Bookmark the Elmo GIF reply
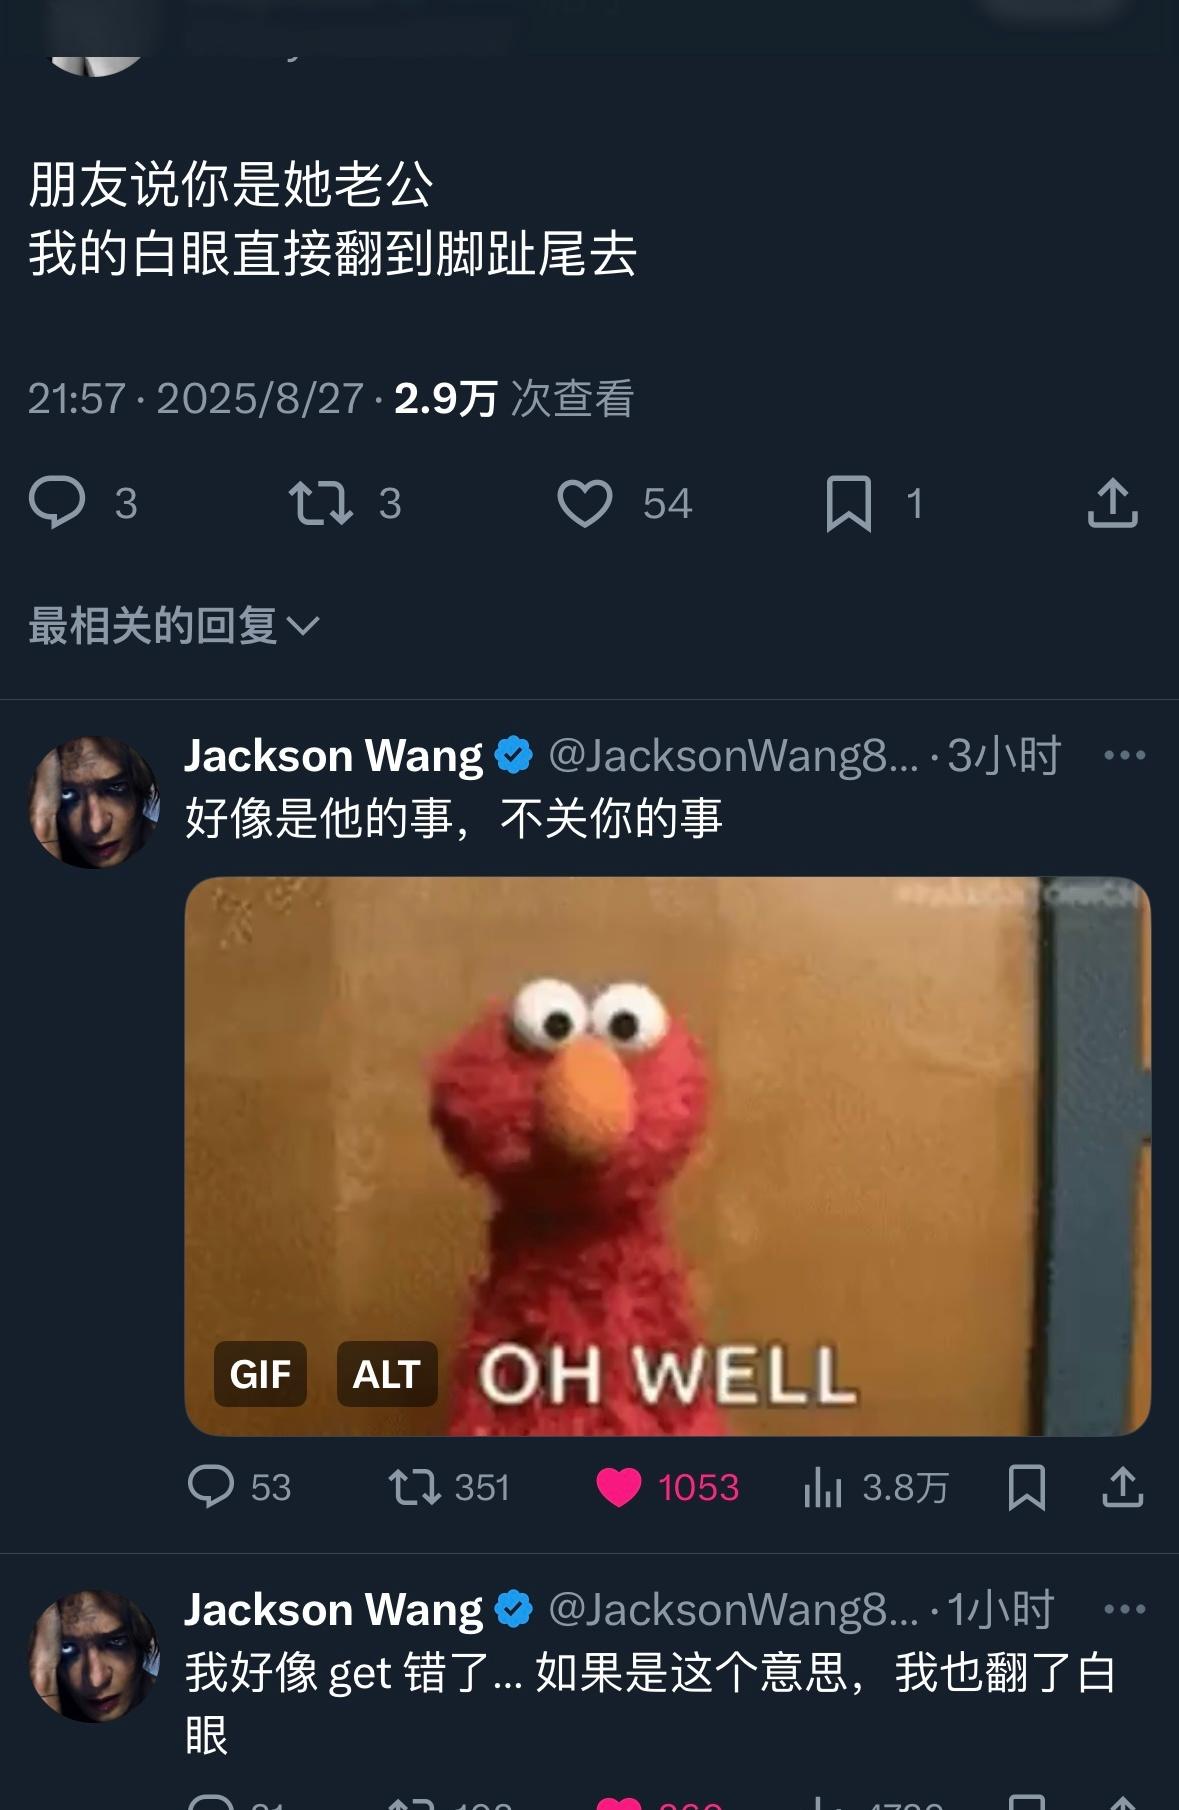 coord(1027,1487)
